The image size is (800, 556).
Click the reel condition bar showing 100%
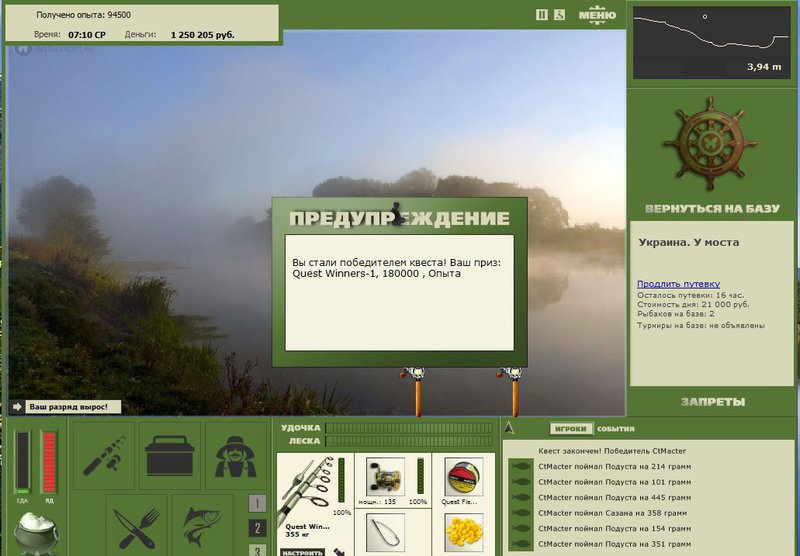[x=420, y=476]
